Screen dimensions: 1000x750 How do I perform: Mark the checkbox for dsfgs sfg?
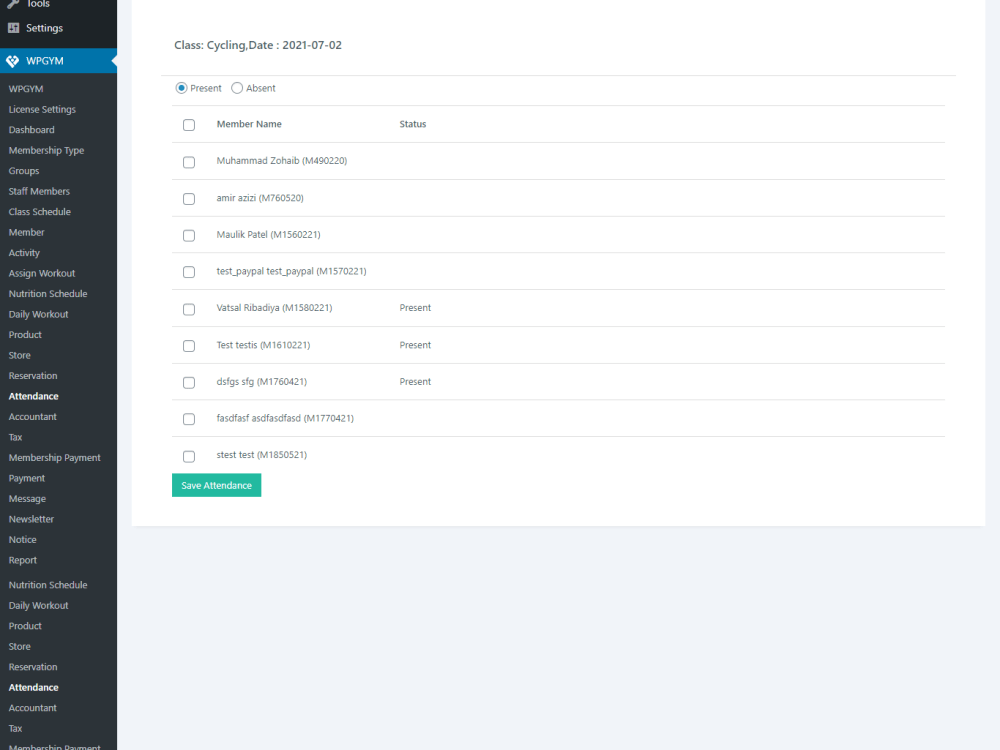click(189, 382)
